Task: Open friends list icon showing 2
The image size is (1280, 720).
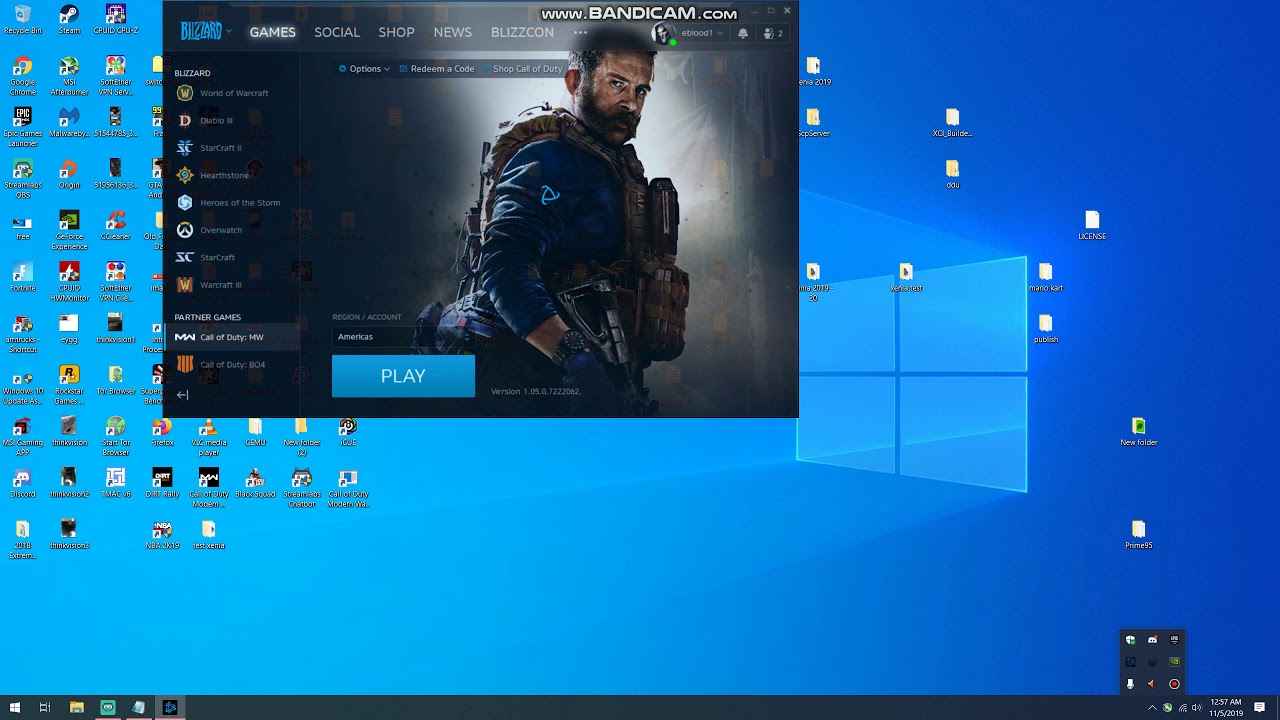Action: [x=773, y=33]
